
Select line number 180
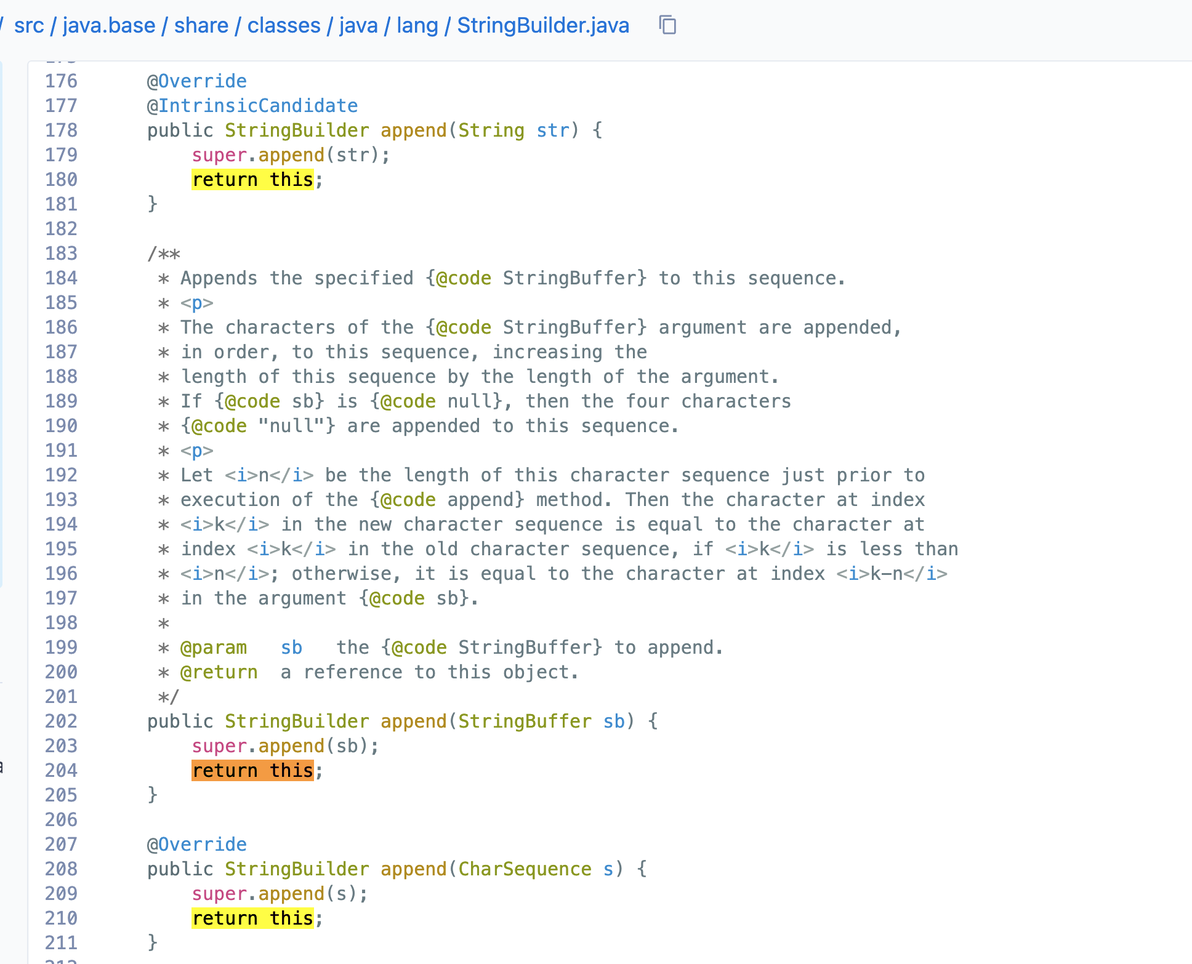click(61, 179)
